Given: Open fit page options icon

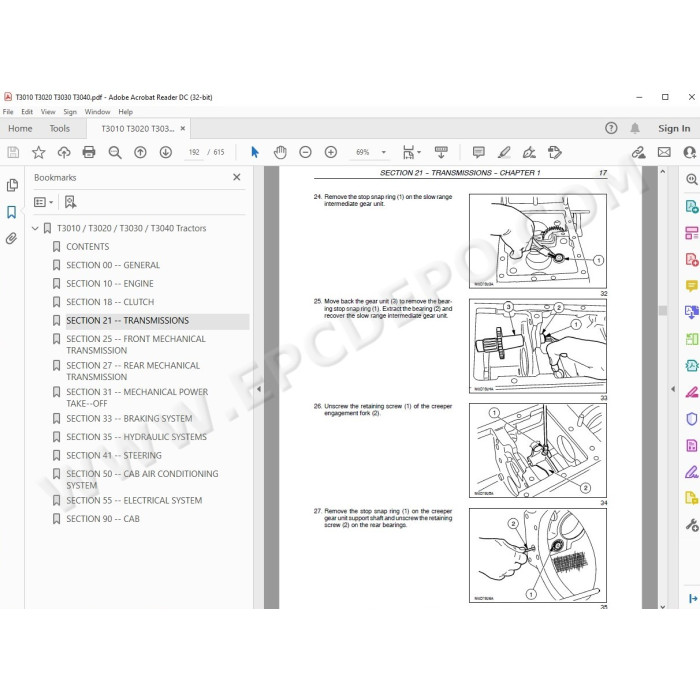Looking at the screenshot, I should (411, 152).
